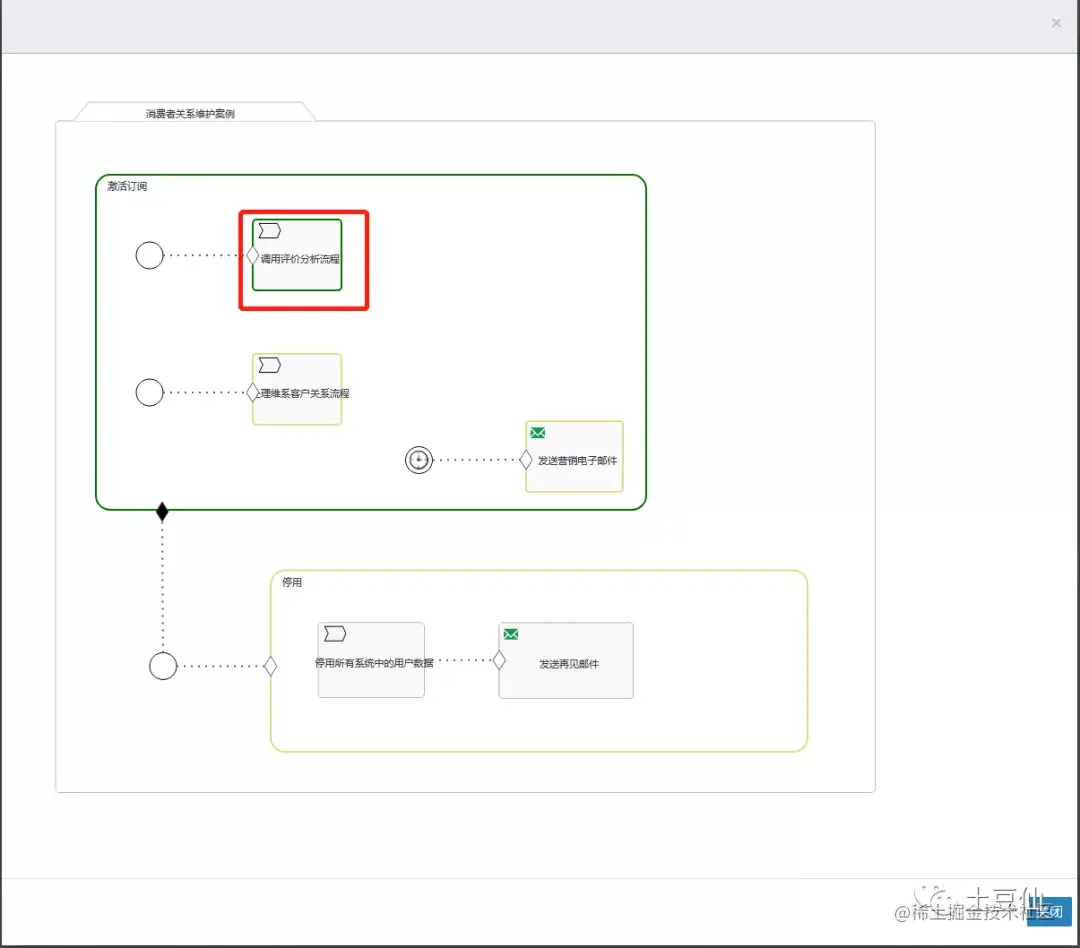
Task: Click the process icon in 停用所有系统中的用户数据
Action: (335, 633)
